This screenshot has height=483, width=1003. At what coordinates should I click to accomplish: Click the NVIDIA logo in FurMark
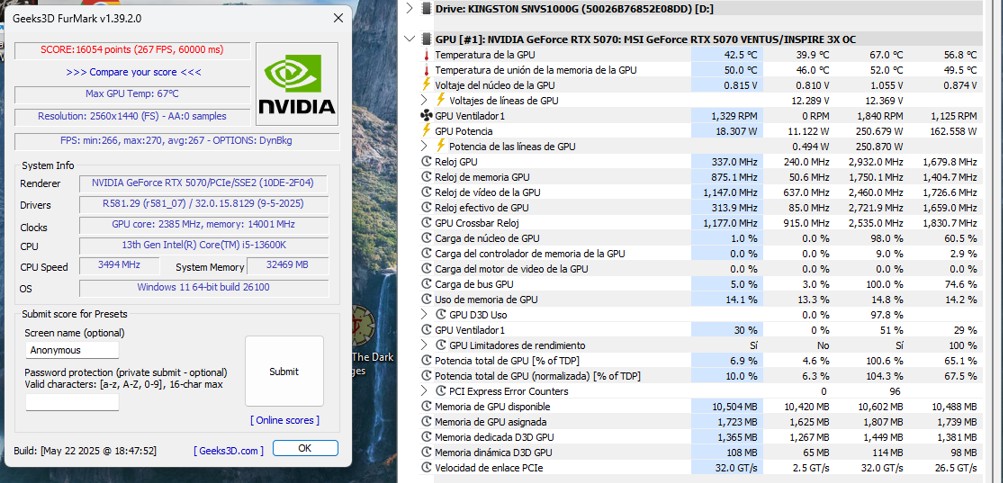(x=297, y=84)
